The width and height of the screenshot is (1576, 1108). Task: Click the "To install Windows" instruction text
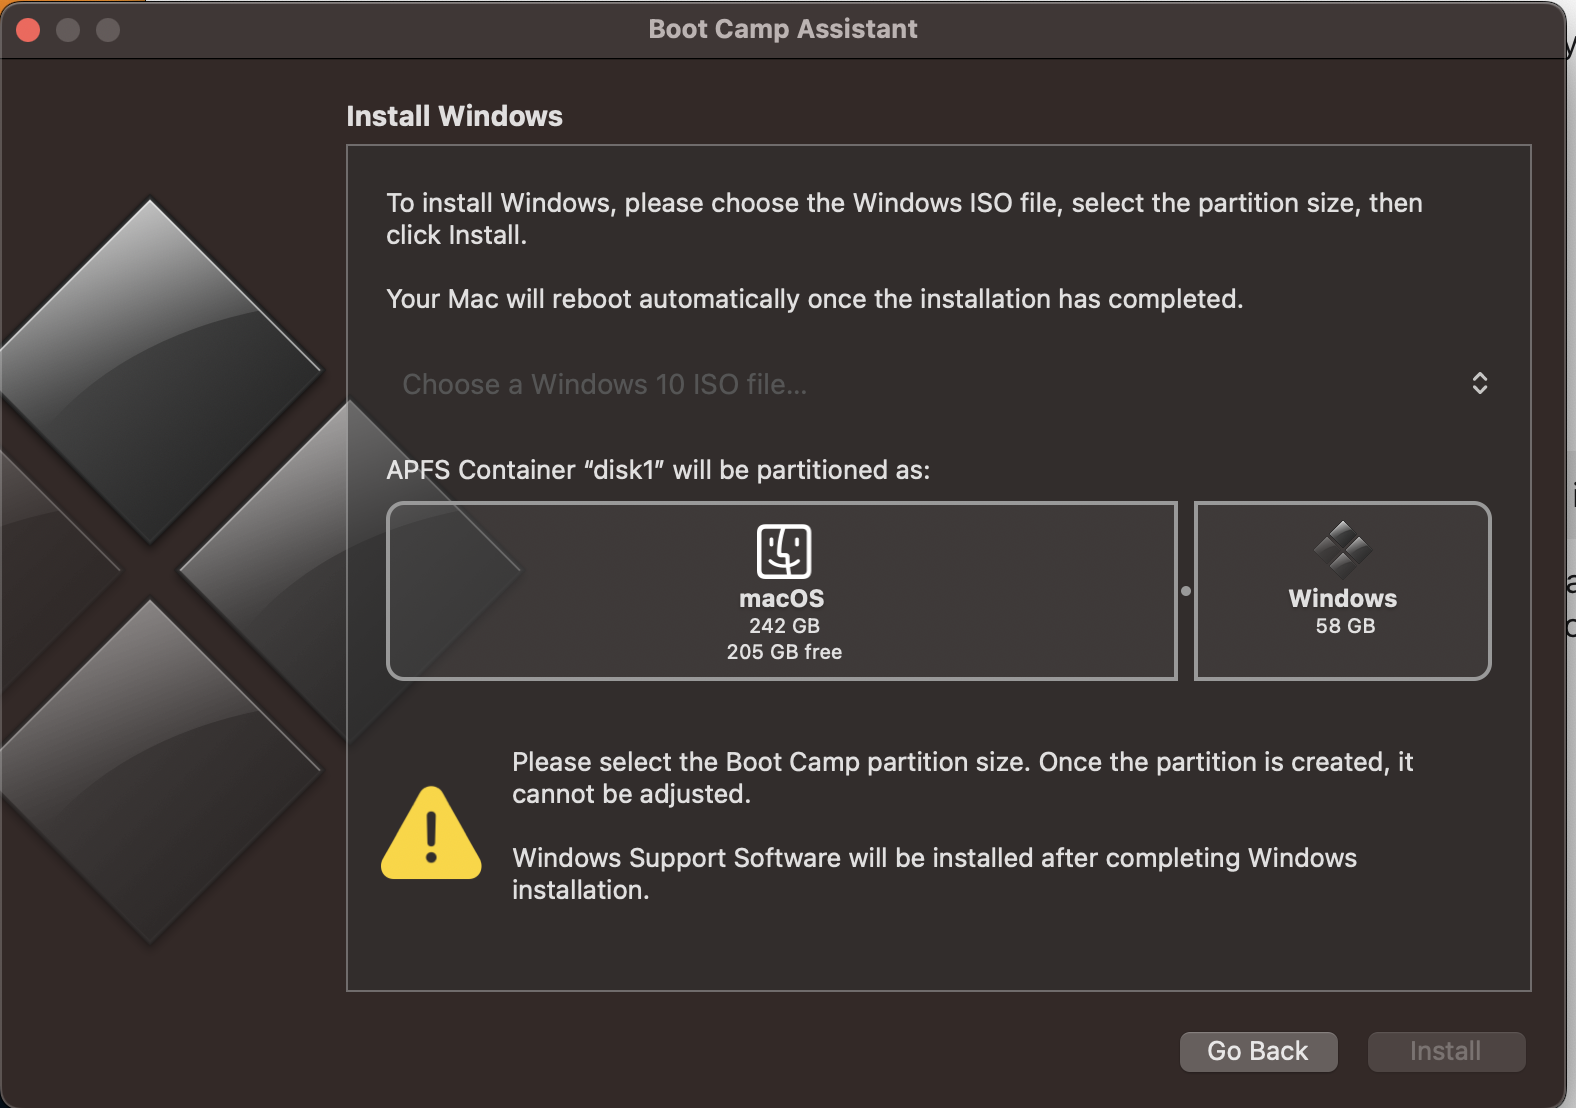[904, 219]
